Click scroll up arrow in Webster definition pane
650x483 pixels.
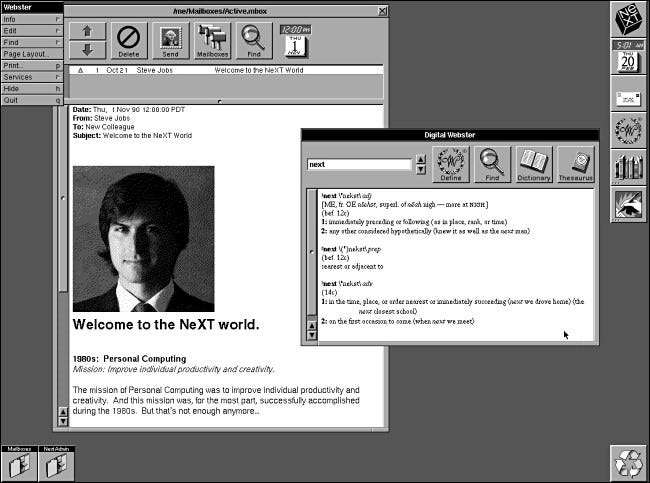(311, 326)
